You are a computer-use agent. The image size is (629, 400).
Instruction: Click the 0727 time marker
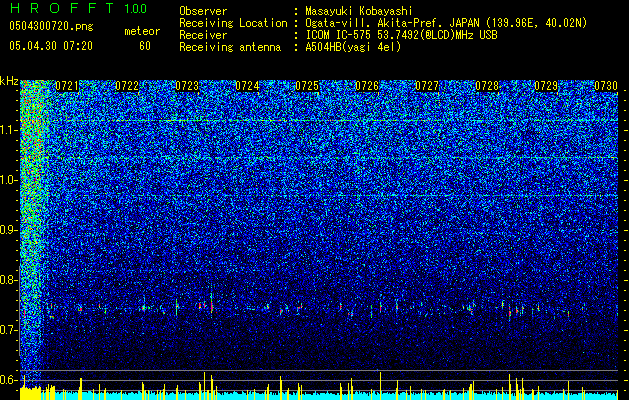(427, 86)
